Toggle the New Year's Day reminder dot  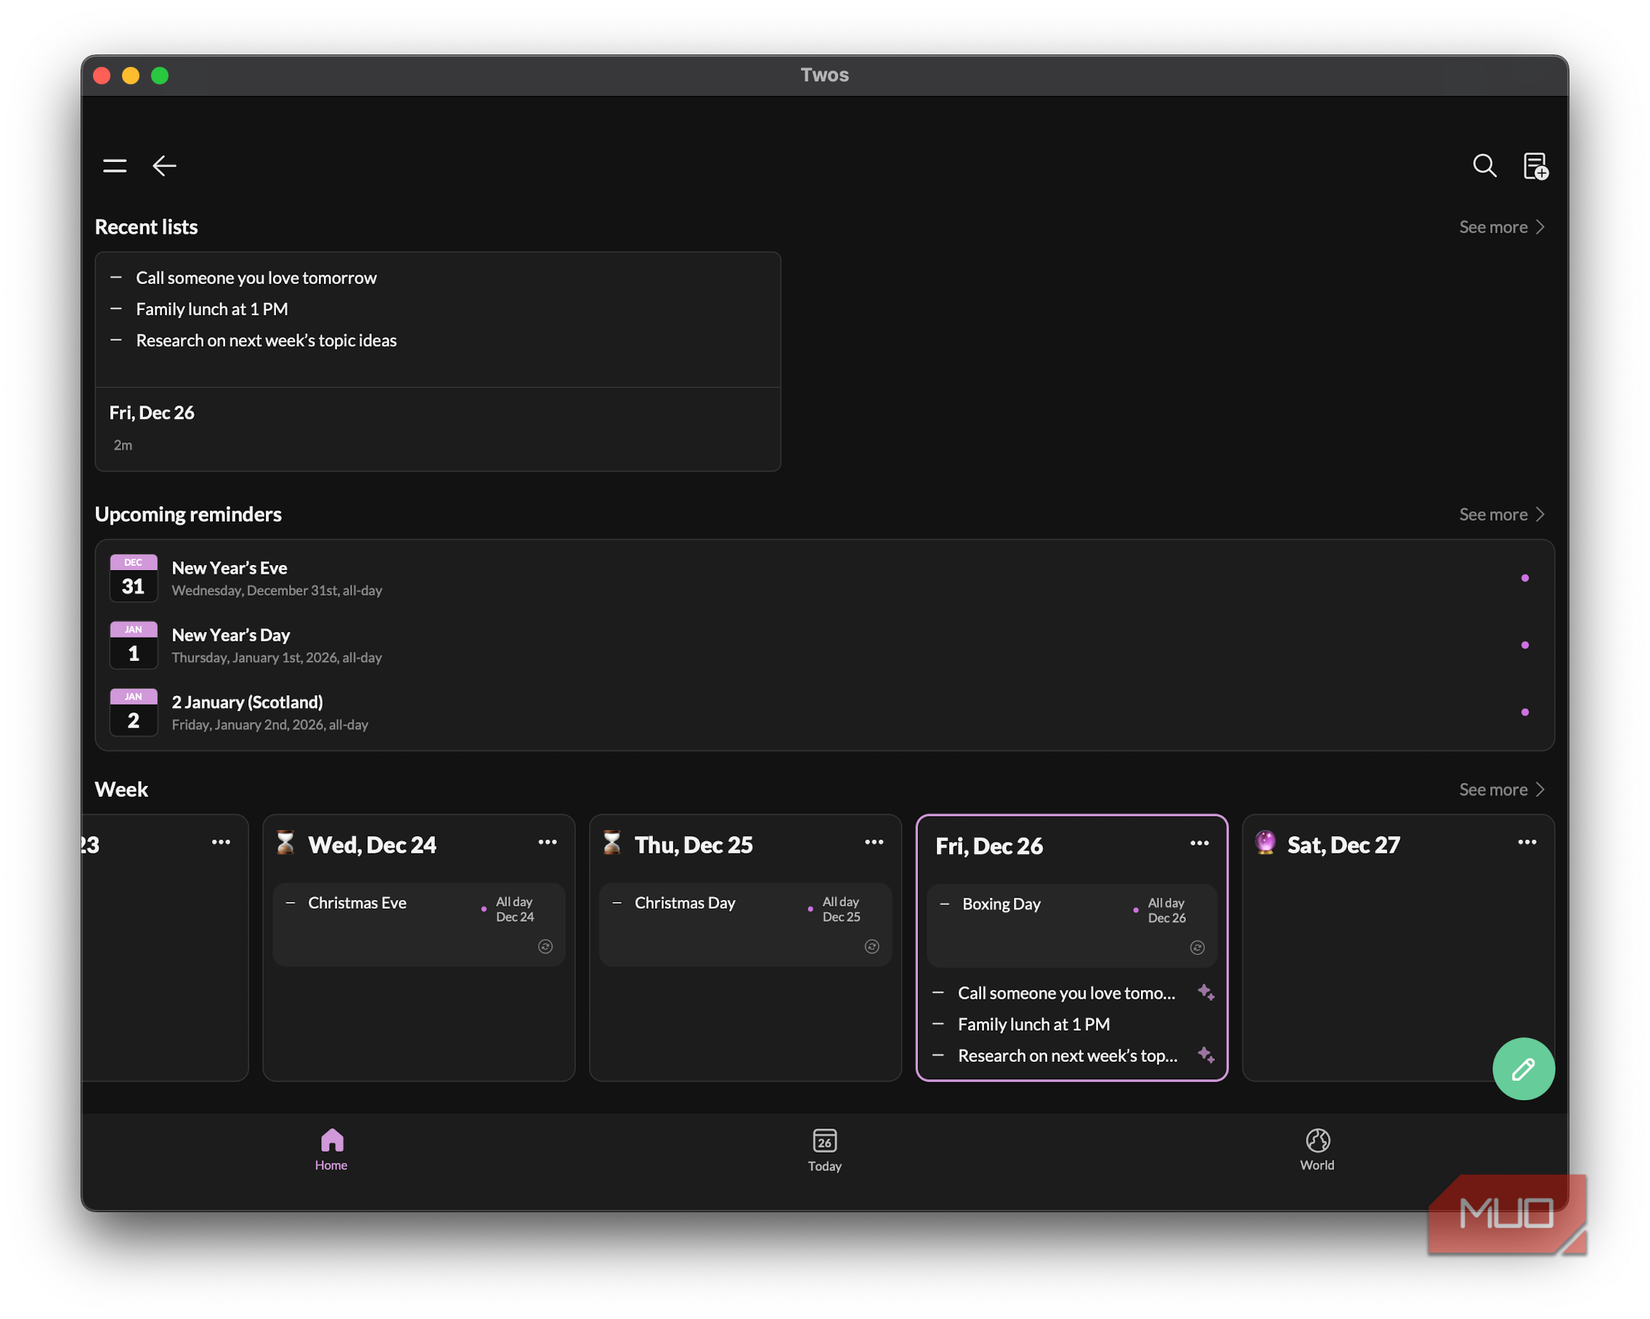click(x=1524, y=645)
